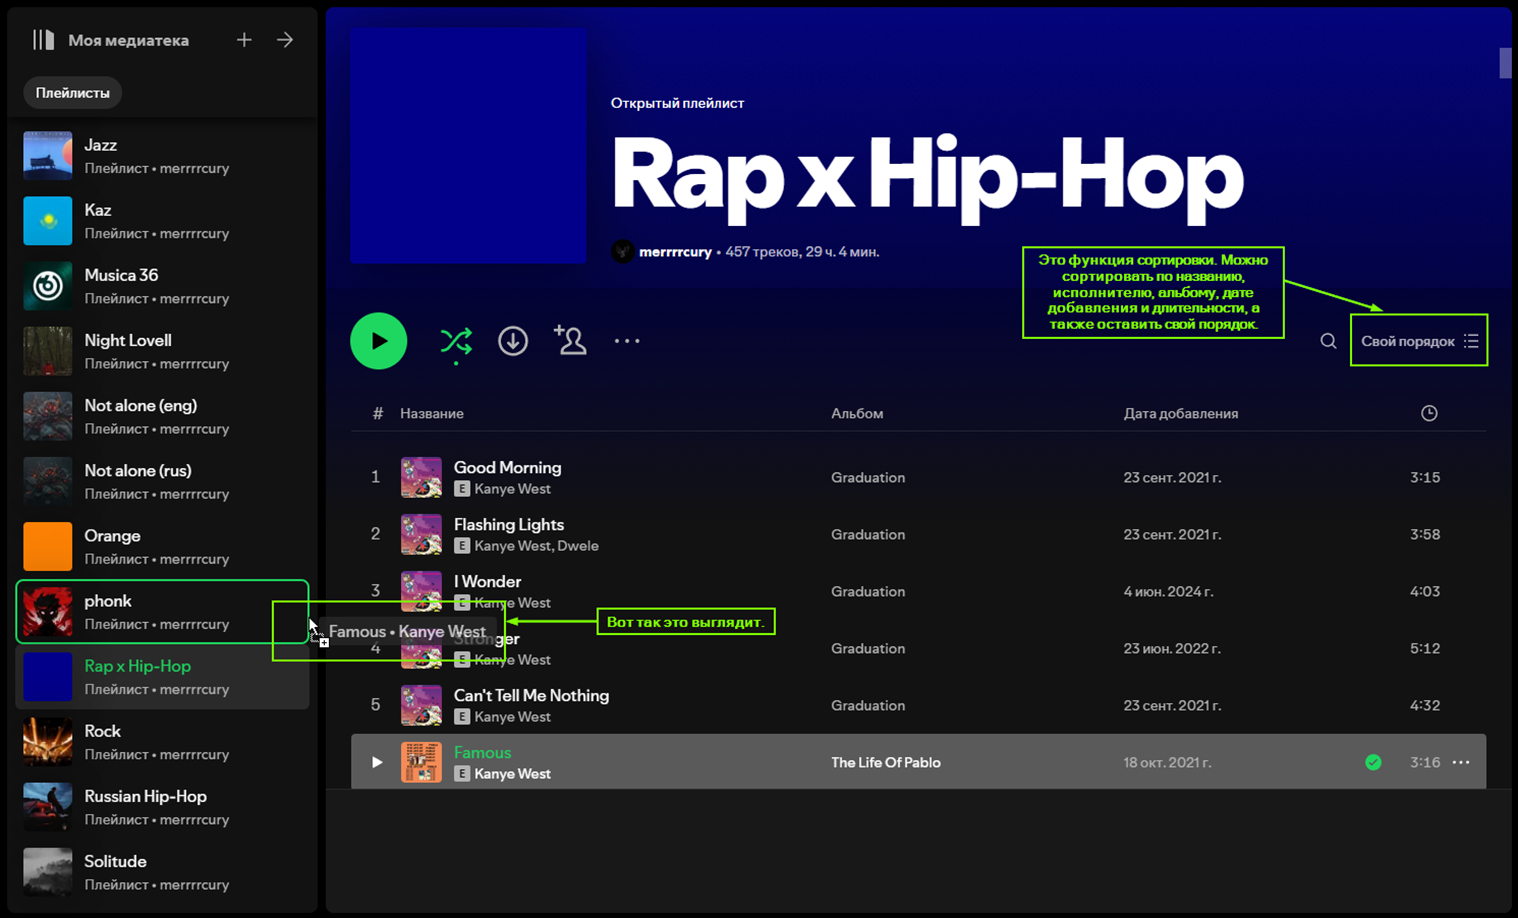1518x918 pixels.
Task: Sort by Дата добавления column header
Action: point(1181,413)
